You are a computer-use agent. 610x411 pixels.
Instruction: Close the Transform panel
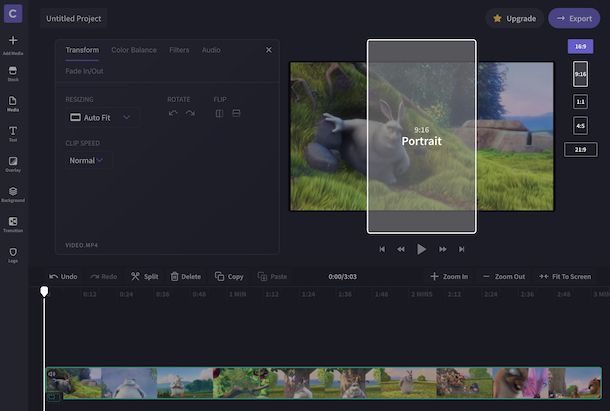pos(269,50)
